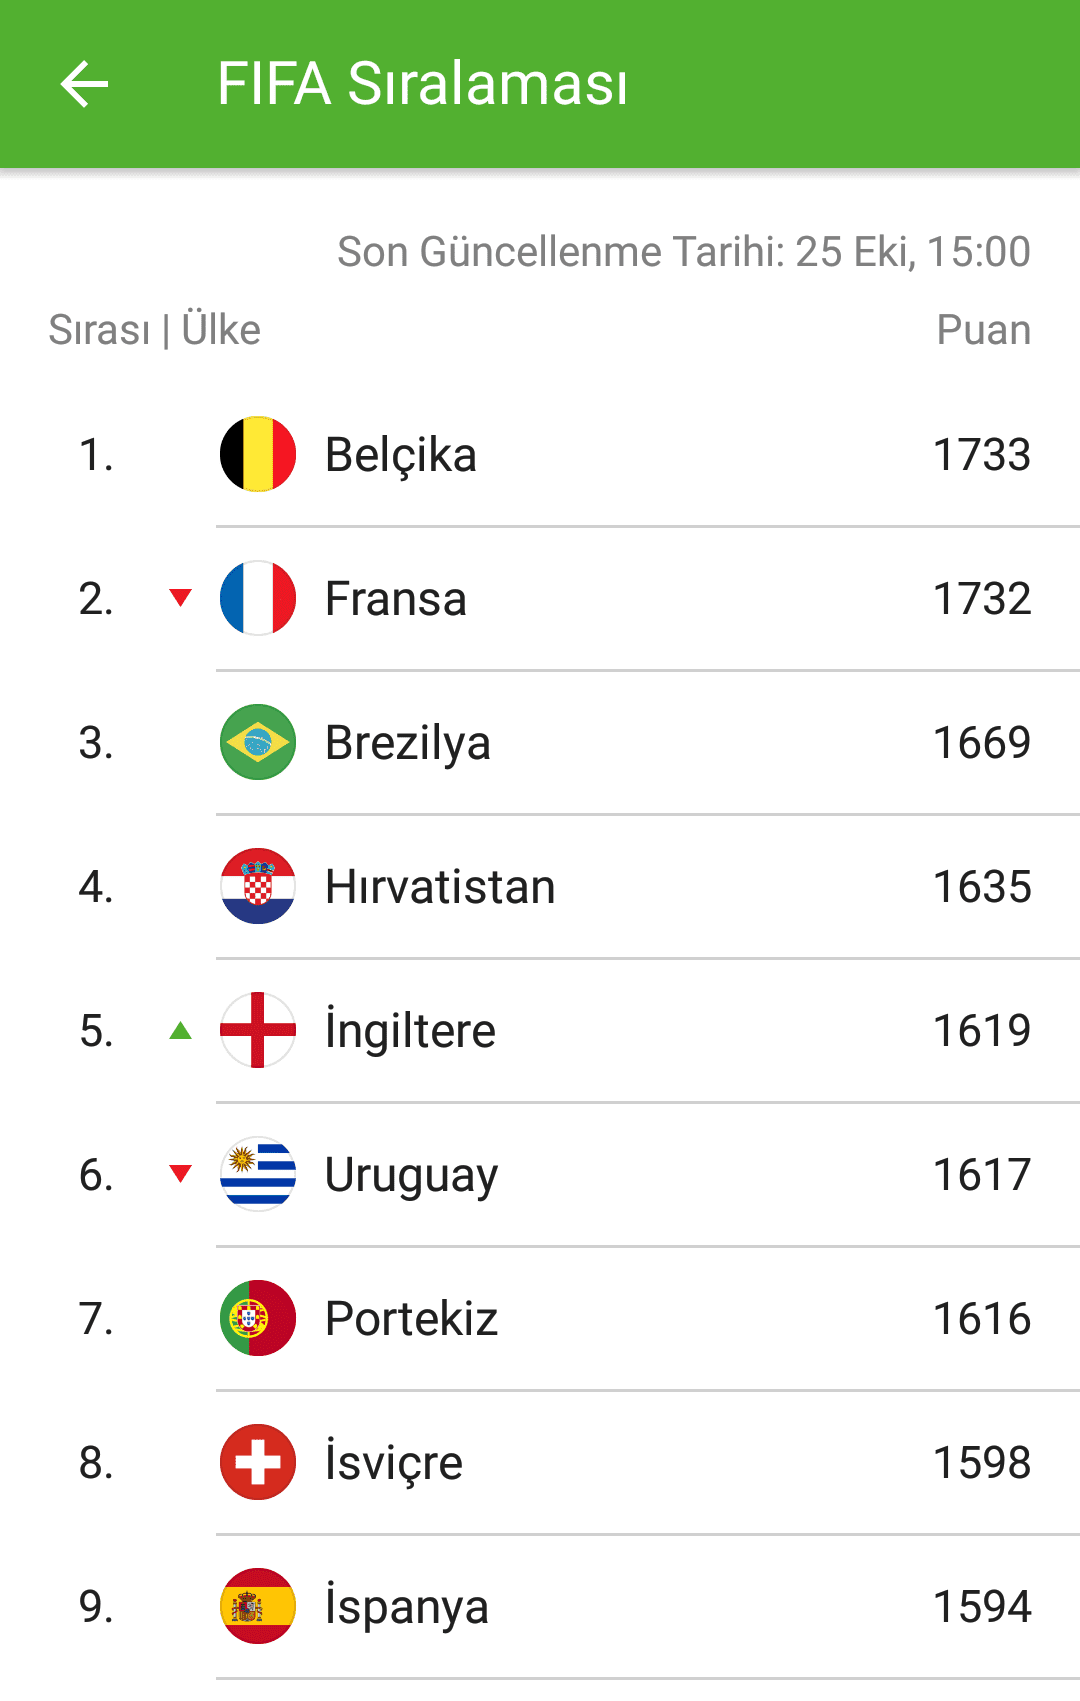The width and height of the screenshot is (1080, 1701).
Task: Tap the Brazil flag icon
Action: [x=258, y=742]
